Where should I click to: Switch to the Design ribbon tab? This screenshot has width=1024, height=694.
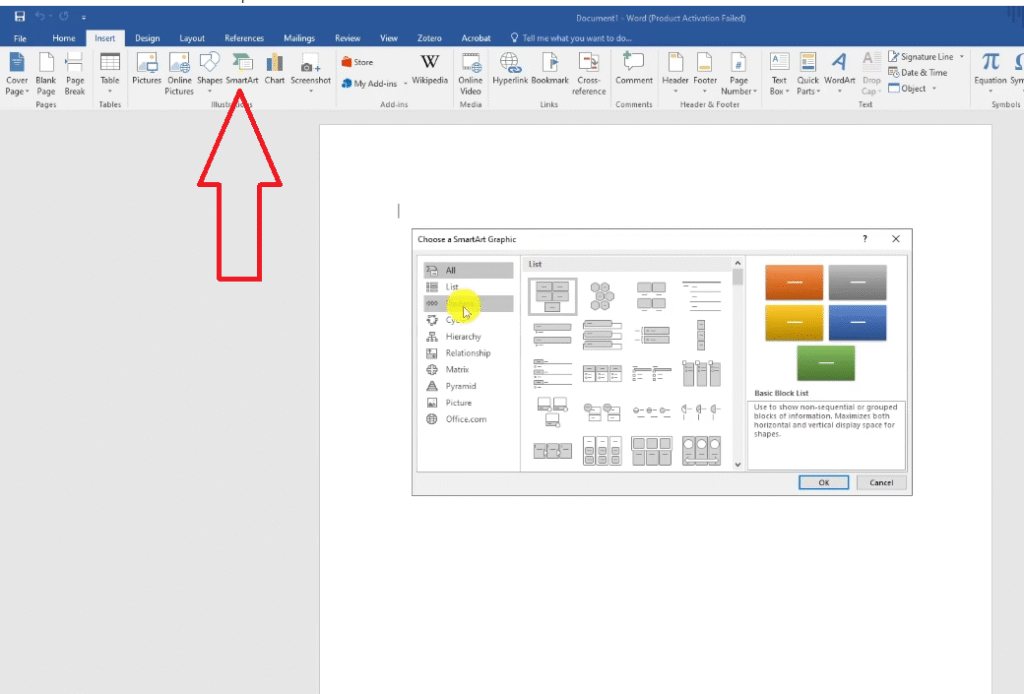point(147,38)
